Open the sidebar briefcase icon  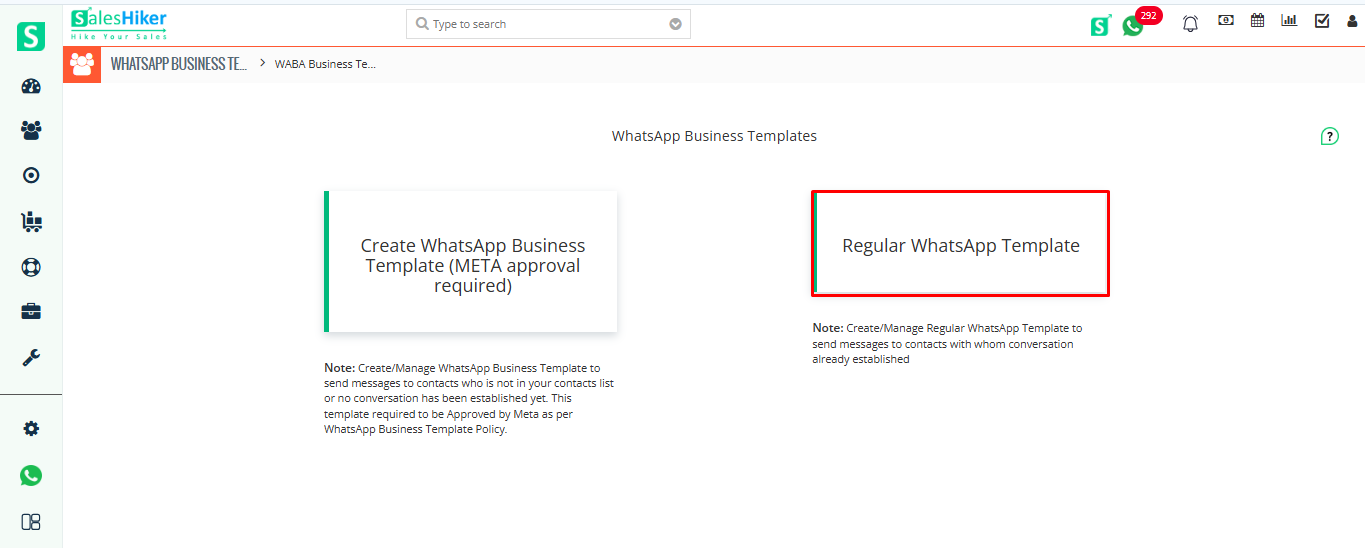coord(31,312)
